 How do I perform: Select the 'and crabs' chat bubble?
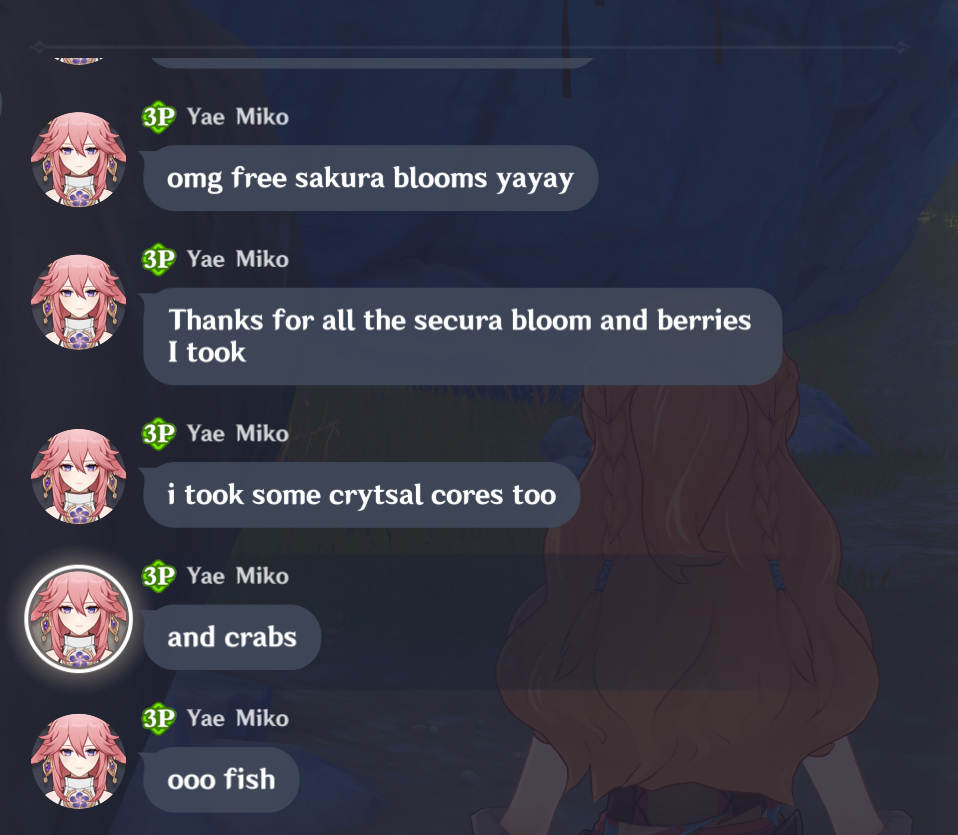coord(232,637)
